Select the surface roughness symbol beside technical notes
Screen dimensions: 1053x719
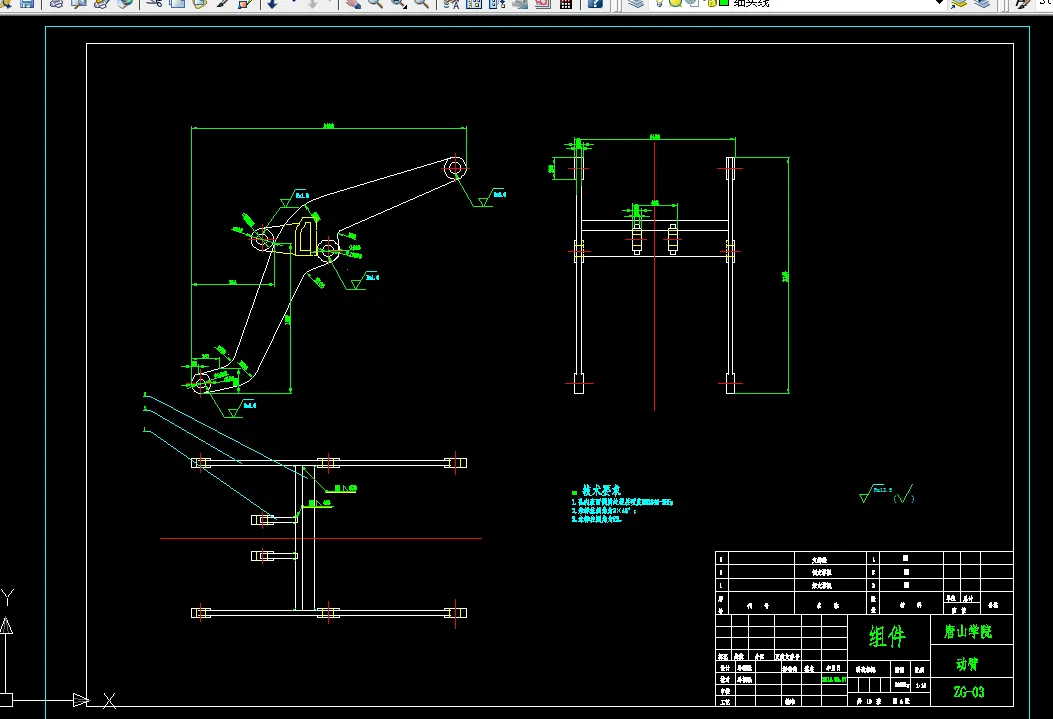click(886, 494)
